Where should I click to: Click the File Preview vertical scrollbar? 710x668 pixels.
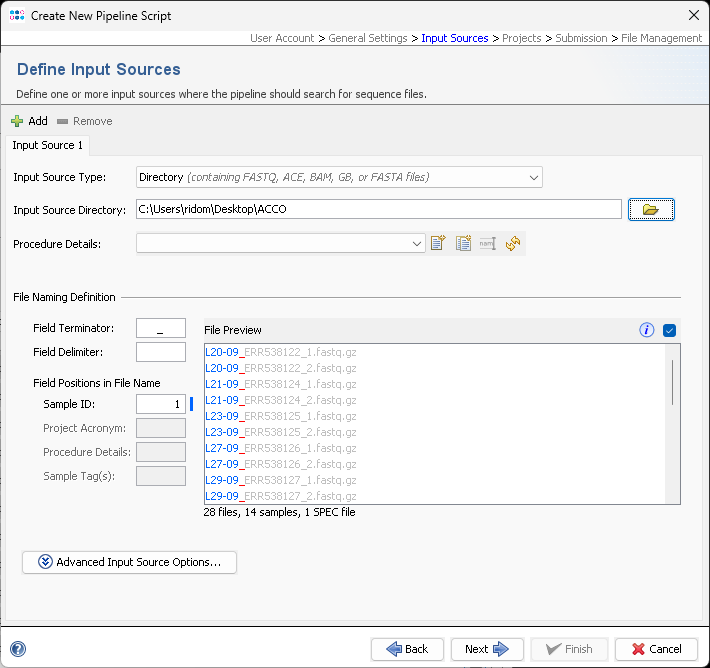coord(672,382)
